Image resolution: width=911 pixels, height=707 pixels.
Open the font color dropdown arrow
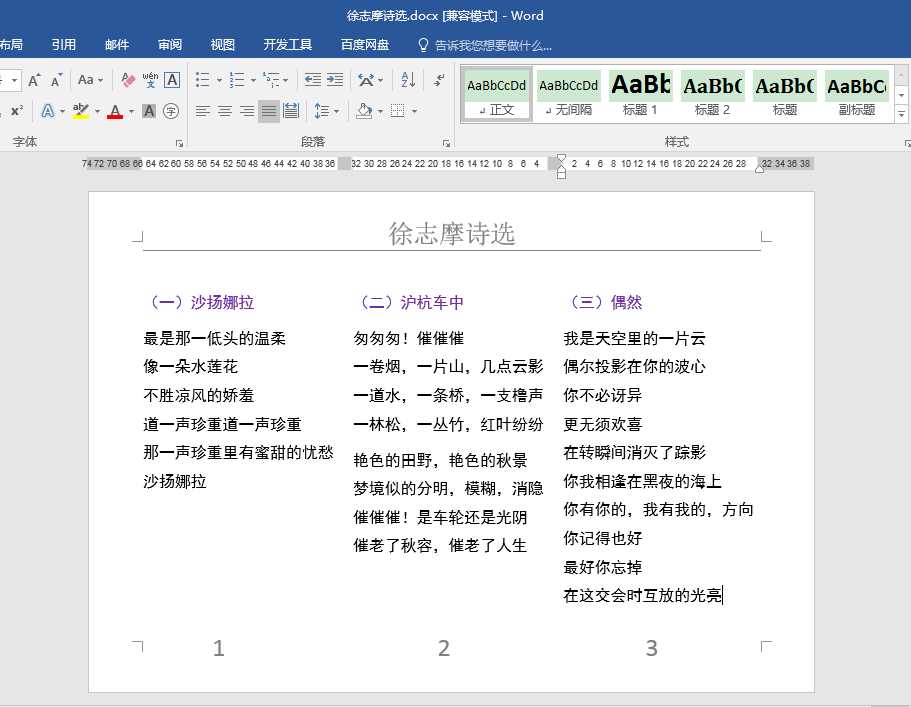(130, 112)
